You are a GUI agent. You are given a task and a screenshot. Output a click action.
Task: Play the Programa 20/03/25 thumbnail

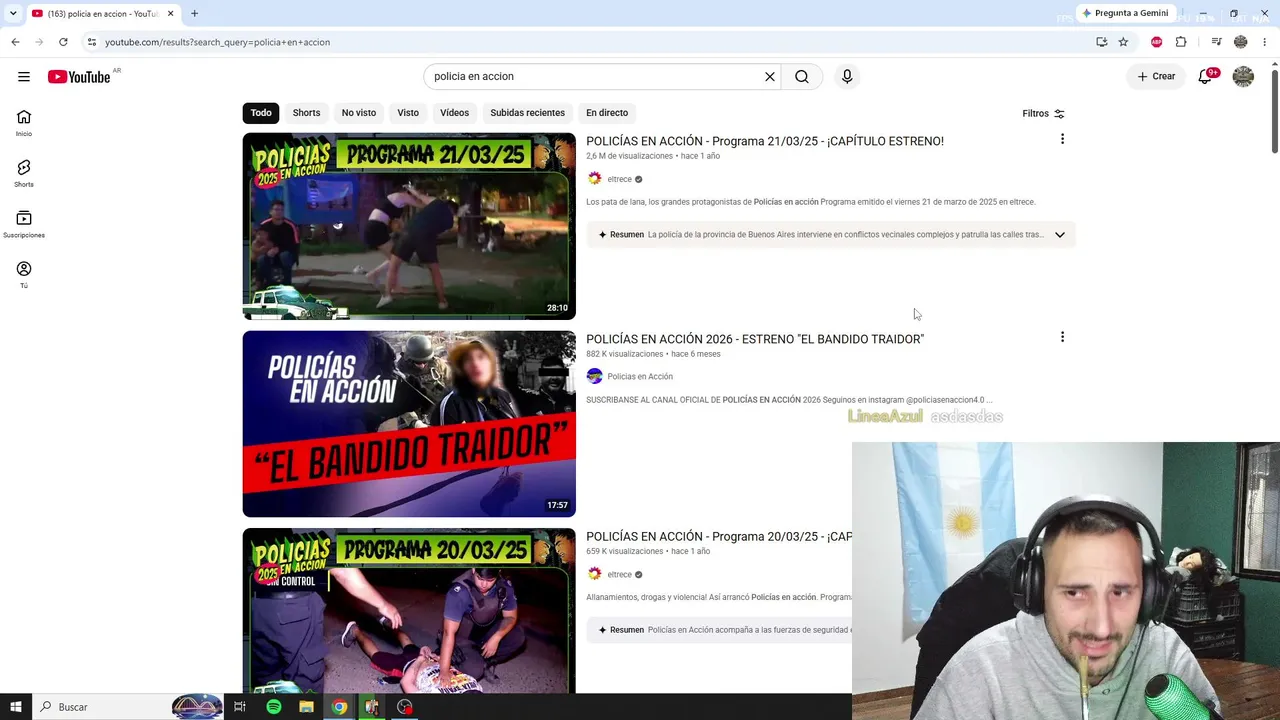[x=409, y=611]
